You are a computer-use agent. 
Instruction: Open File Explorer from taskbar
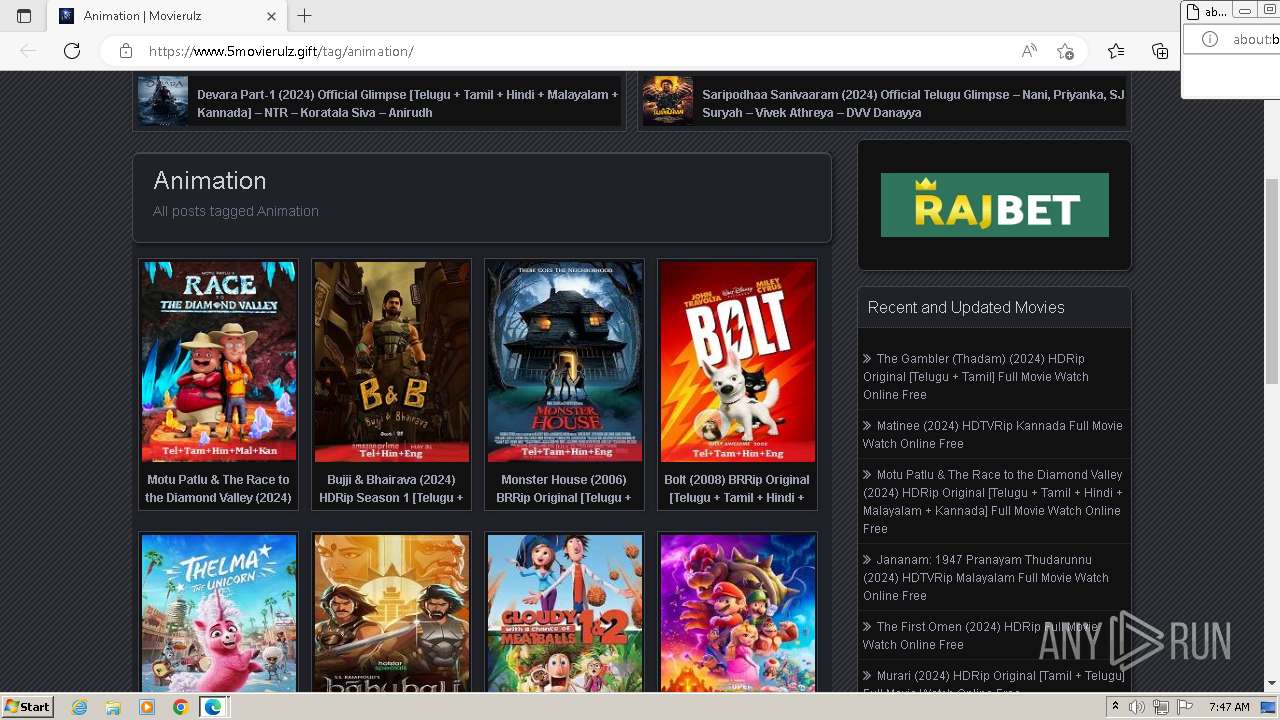pyautogui.click(x=113, y=707)
